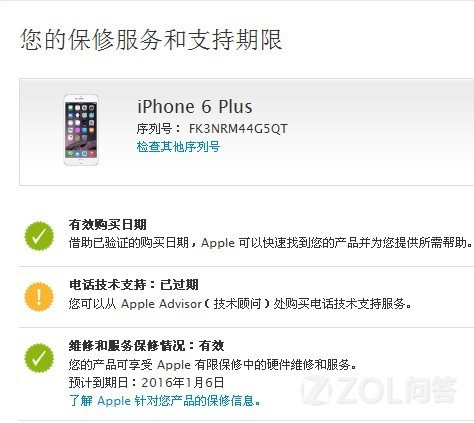
Task: Click the 有效购买日期 section heading
Action: coord(108,225)
